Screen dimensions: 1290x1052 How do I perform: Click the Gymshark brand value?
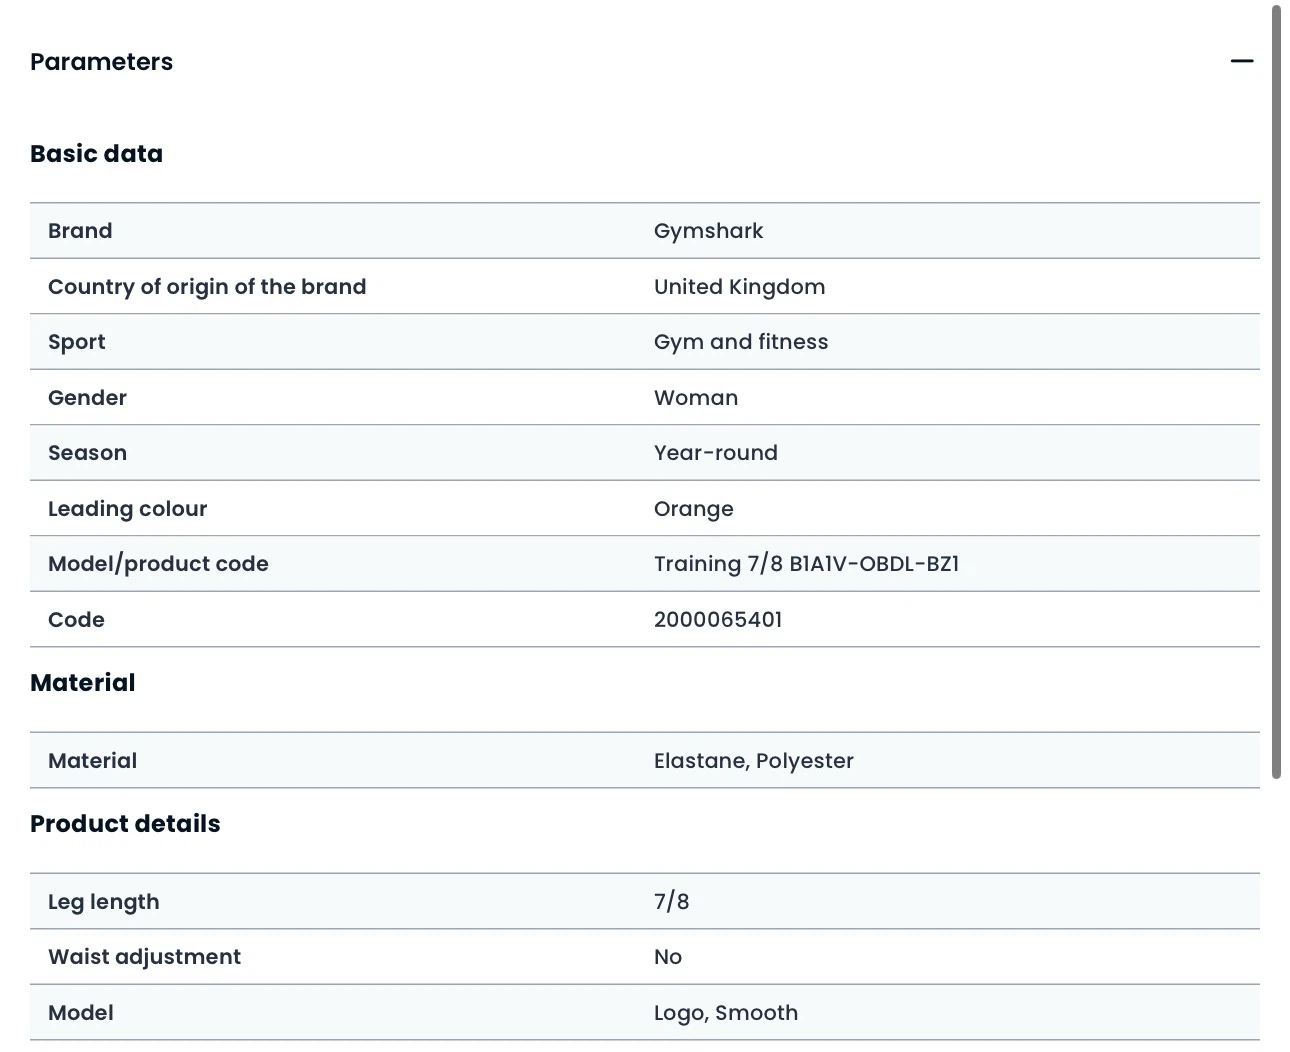708,231
